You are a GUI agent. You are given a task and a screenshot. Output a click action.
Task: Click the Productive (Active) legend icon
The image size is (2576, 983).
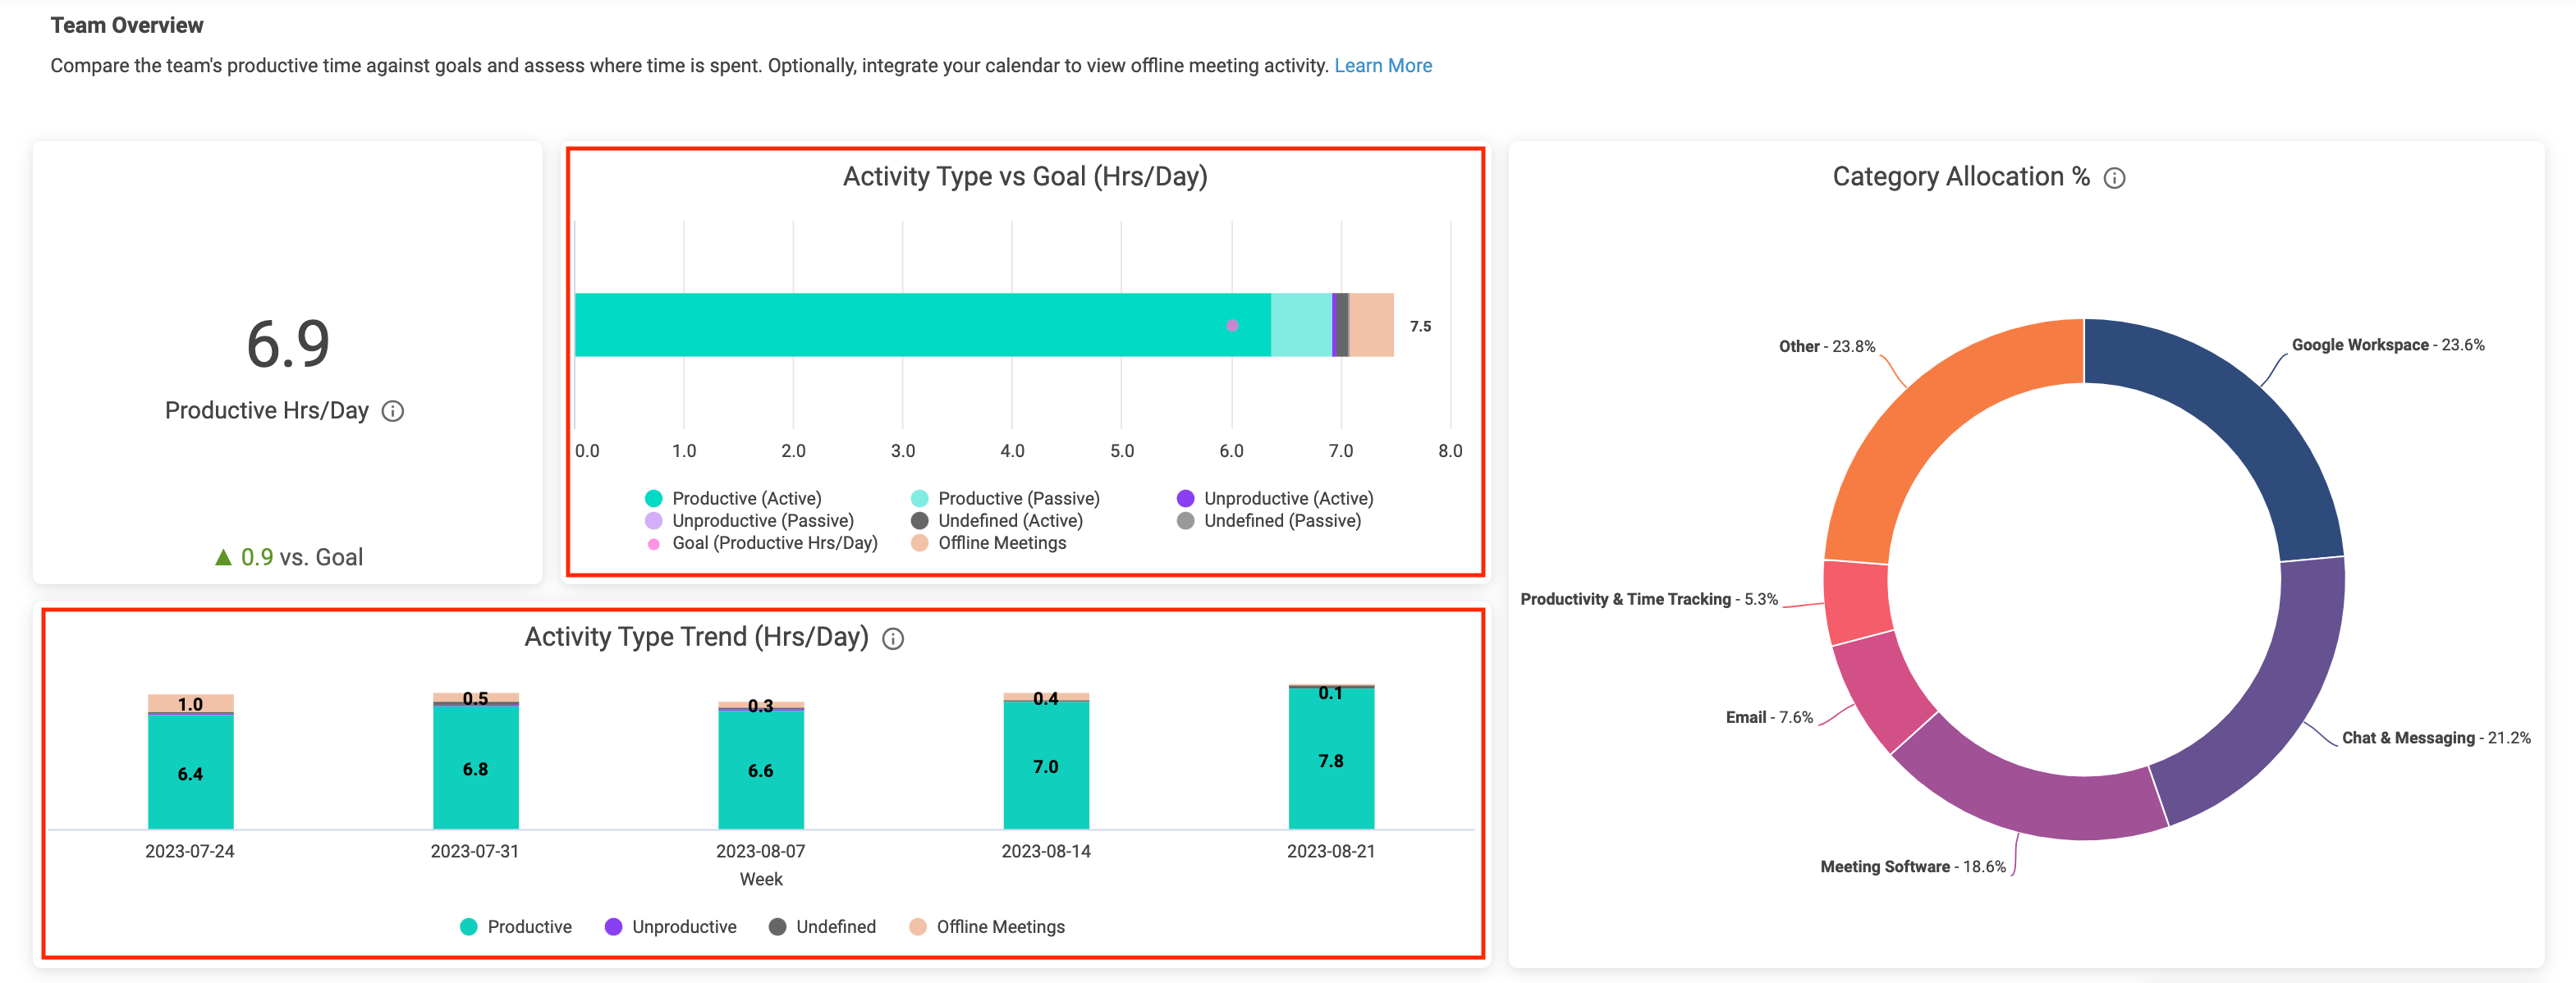(653, 497)
